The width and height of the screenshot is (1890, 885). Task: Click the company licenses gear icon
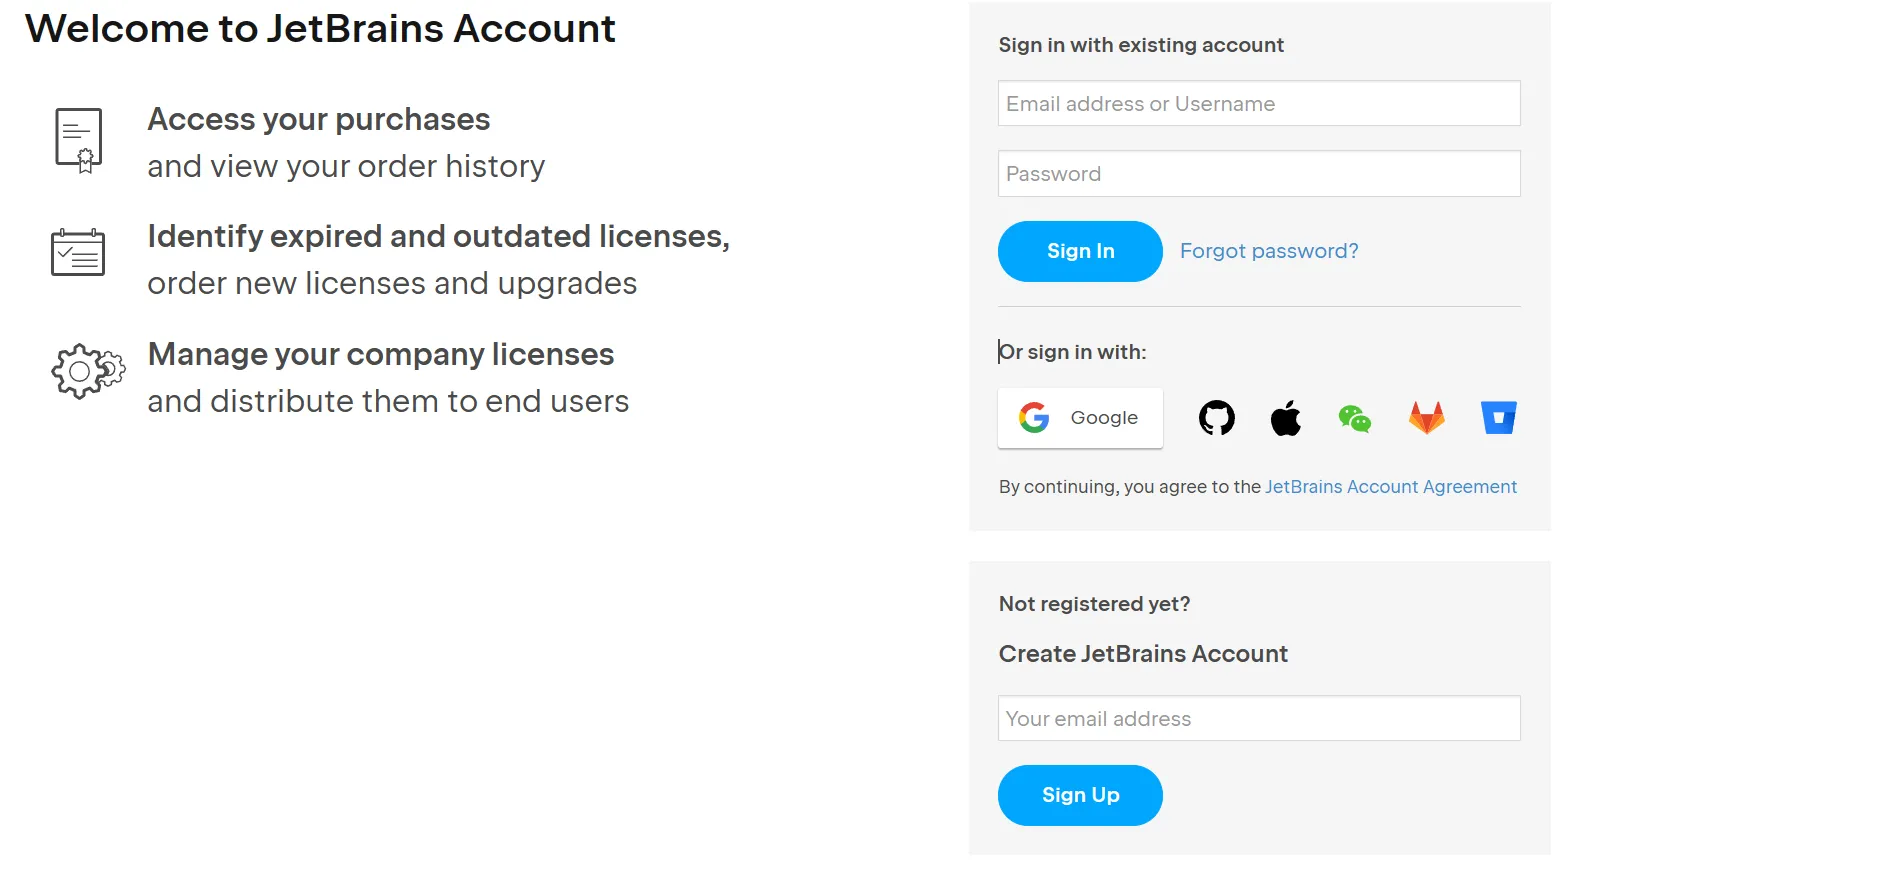[88, 372]
